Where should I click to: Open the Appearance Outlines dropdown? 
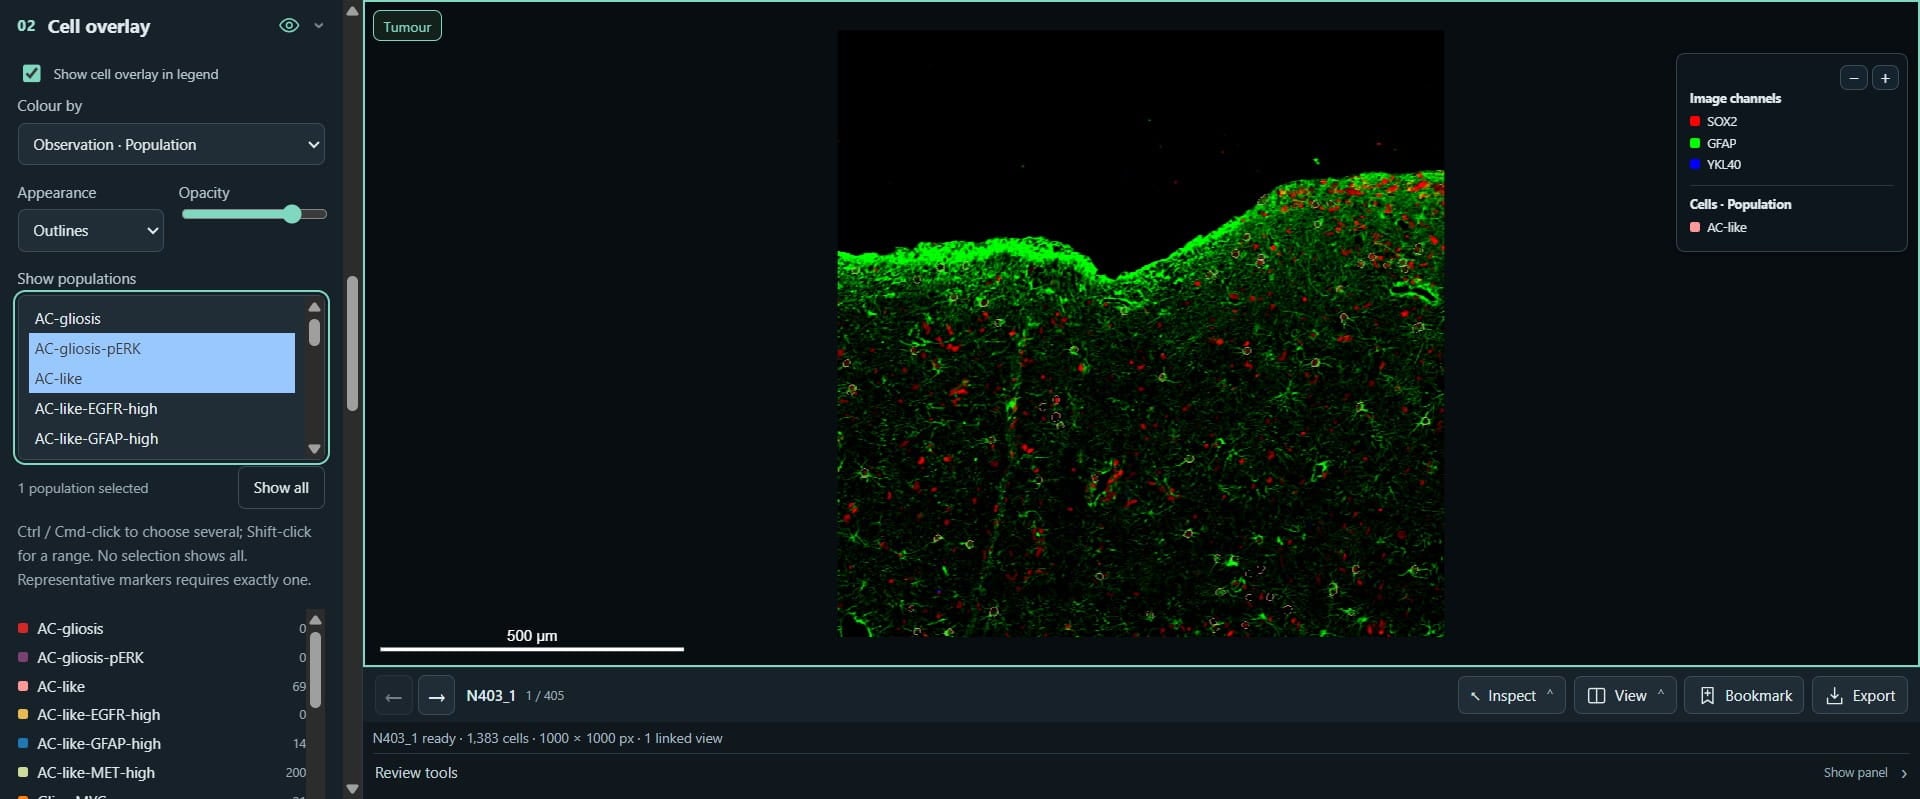click(91, 230)
